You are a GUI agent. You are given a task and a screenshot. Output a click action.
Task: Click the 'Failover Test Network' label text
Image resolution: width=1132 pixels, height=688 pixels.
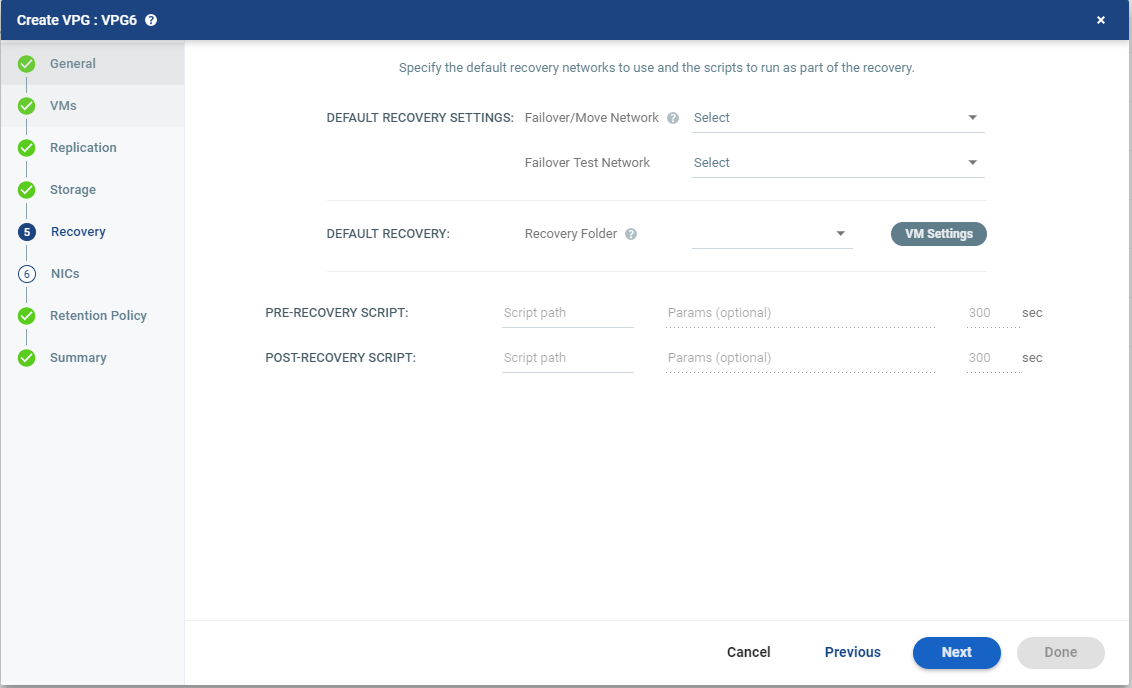(587, 162)
